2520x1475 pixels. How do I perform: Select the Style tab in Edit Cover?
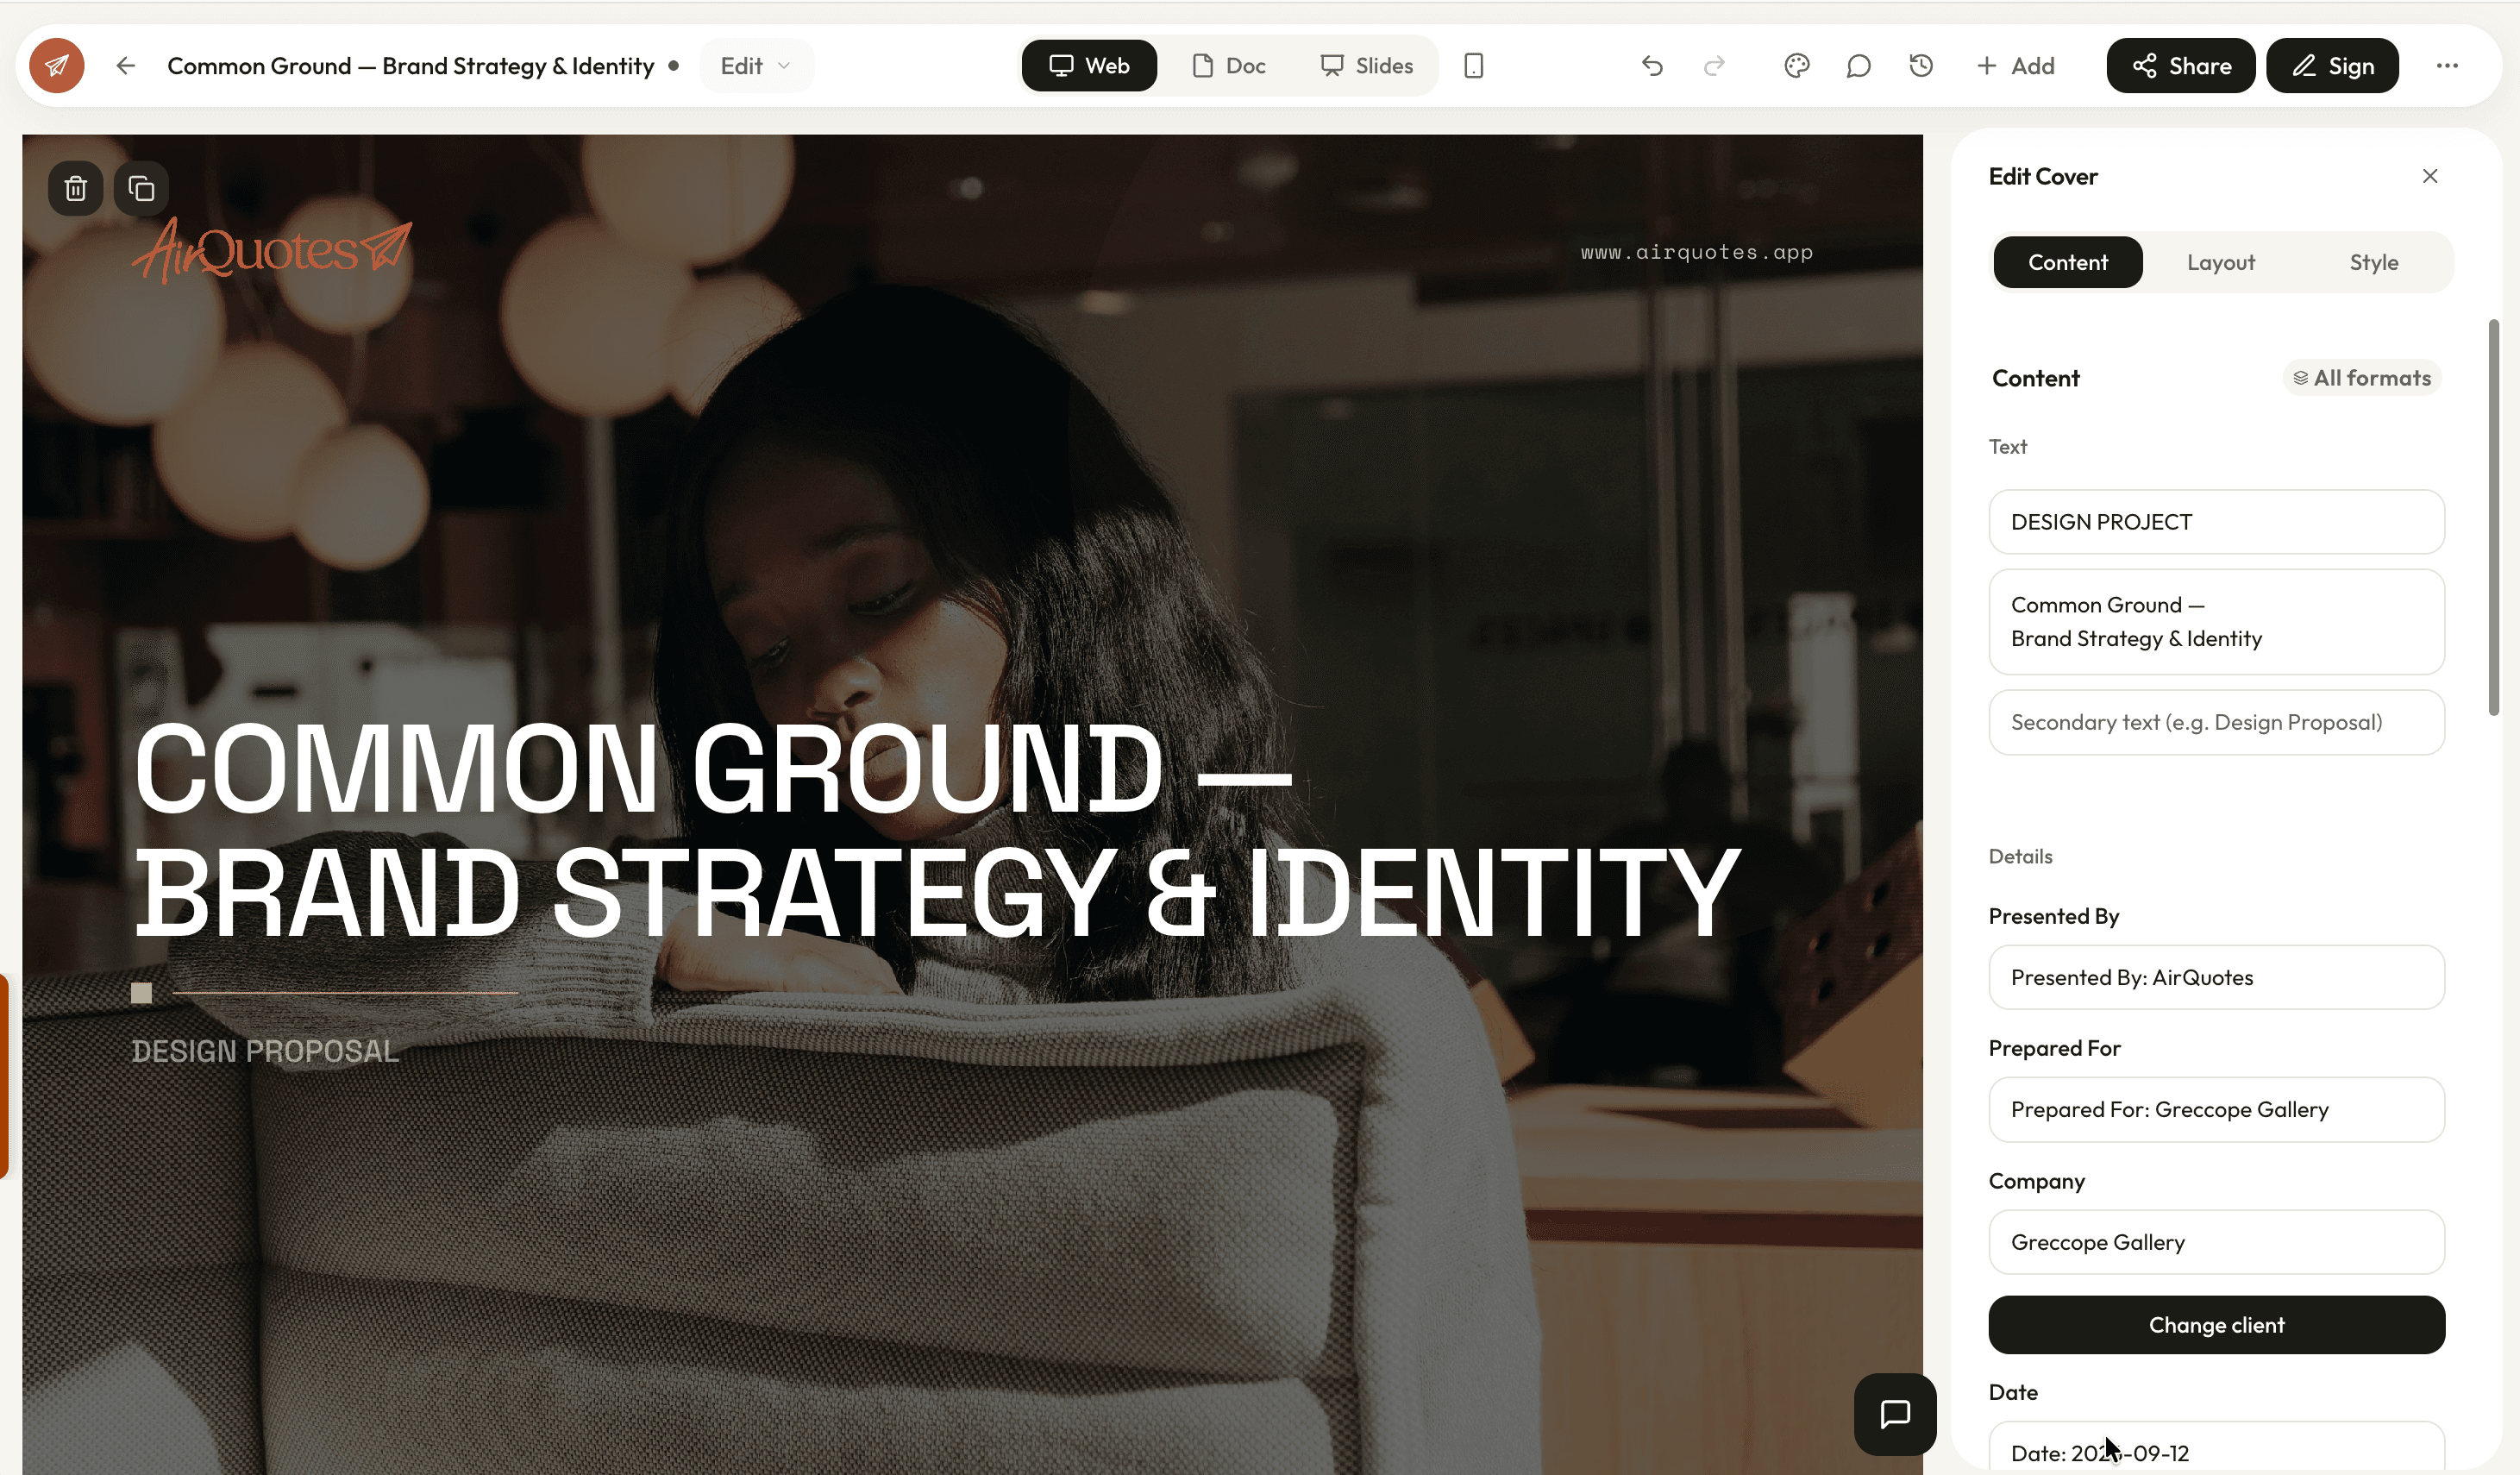(x=2374, y=262)
